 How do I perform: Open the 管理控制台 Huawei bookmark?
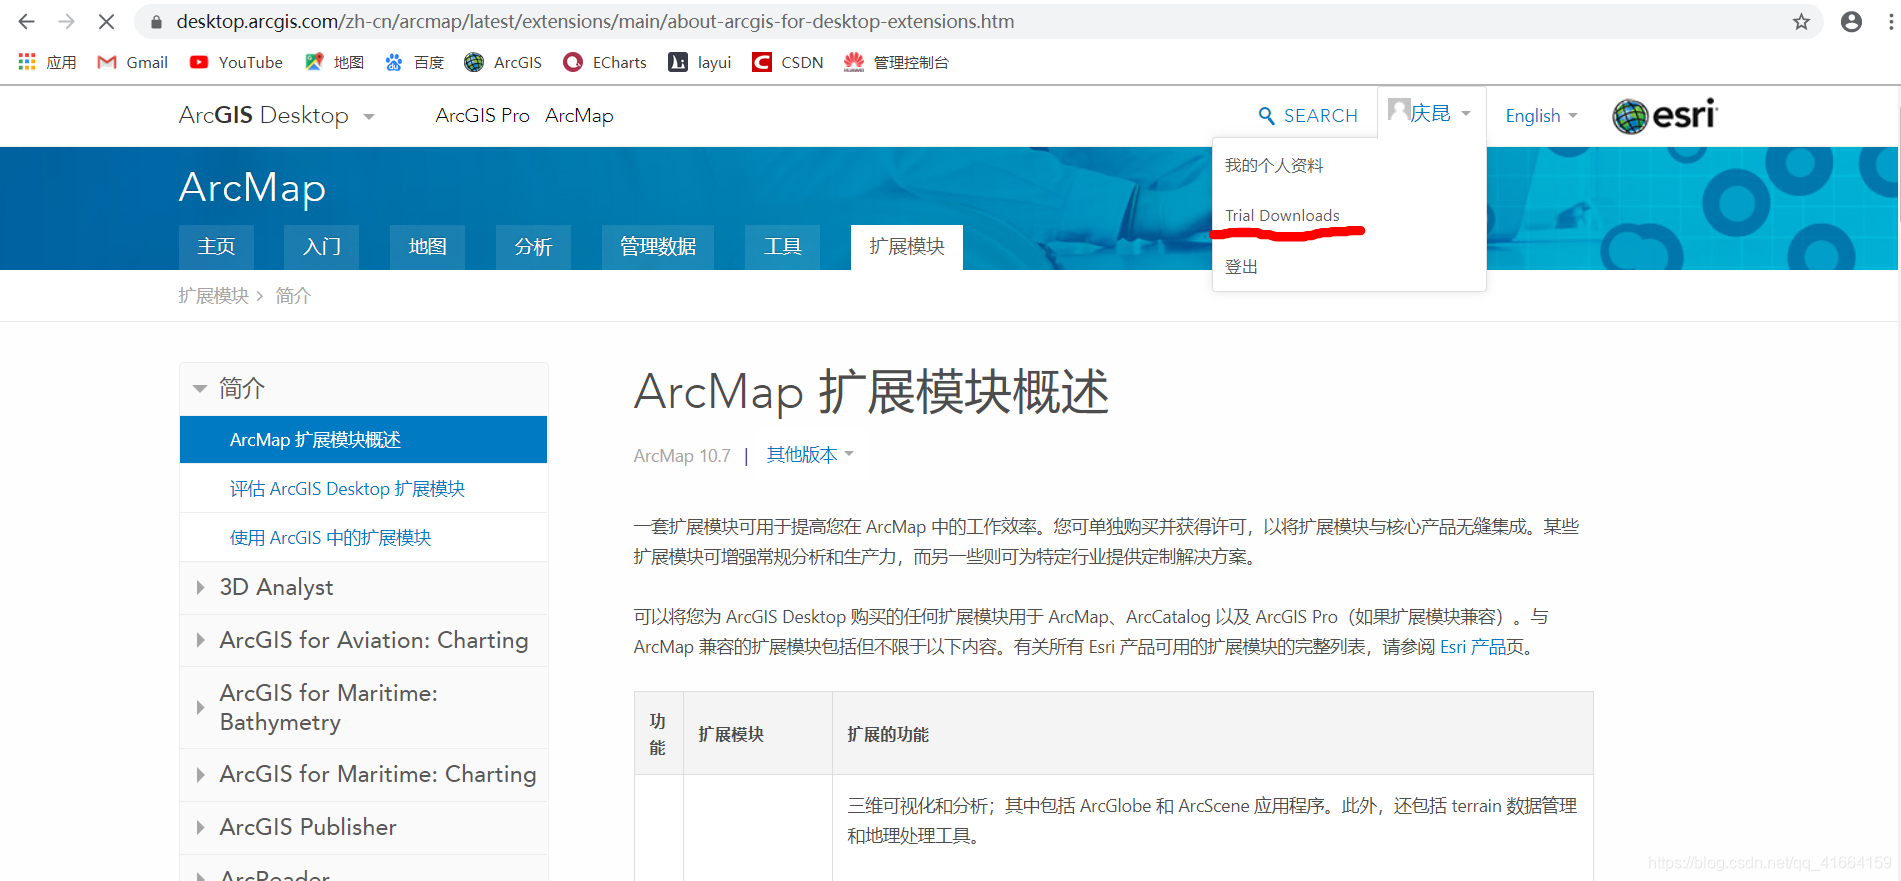896,62
